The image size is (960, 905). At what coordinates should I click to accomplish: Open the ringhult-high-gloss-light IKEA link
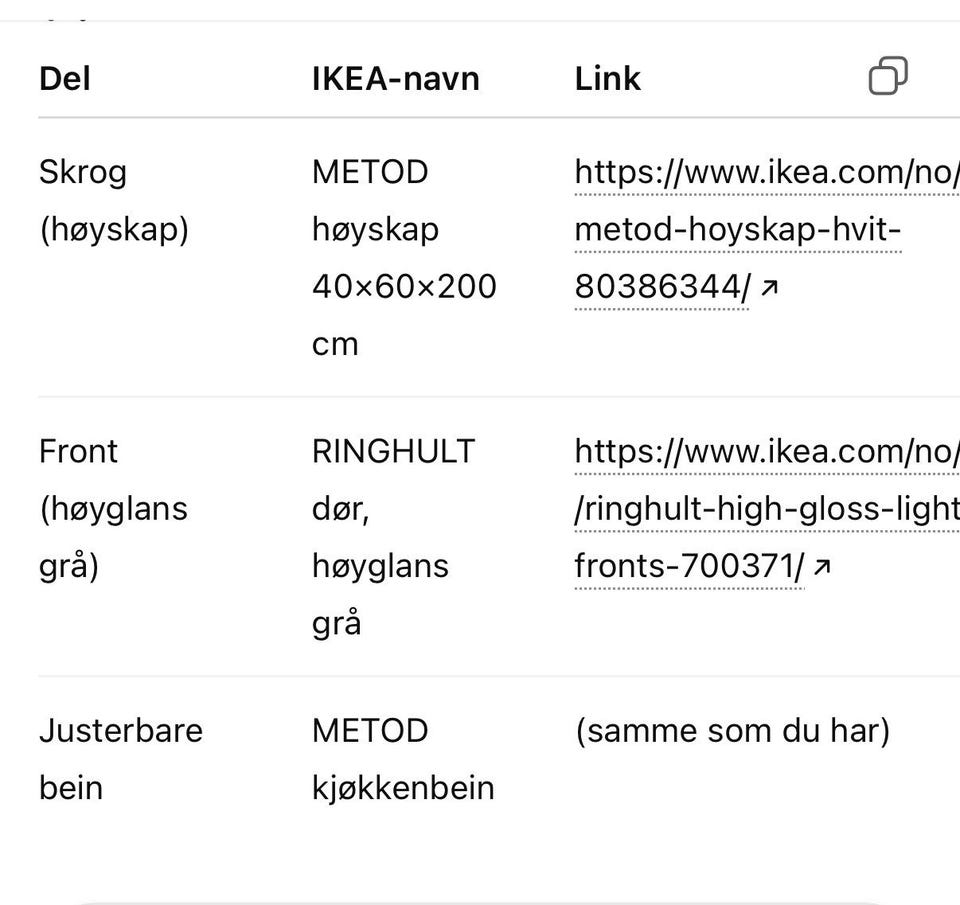pos(766,510)
